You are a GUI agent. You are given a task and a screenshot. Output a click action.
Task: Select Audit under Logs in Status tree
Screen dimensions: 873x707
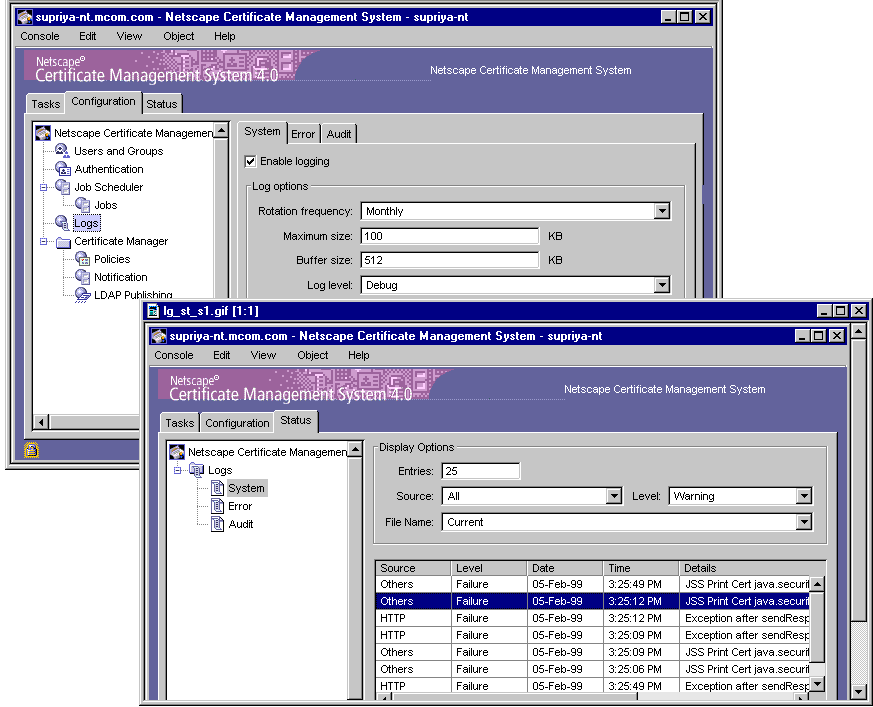[x=241, y=524]
